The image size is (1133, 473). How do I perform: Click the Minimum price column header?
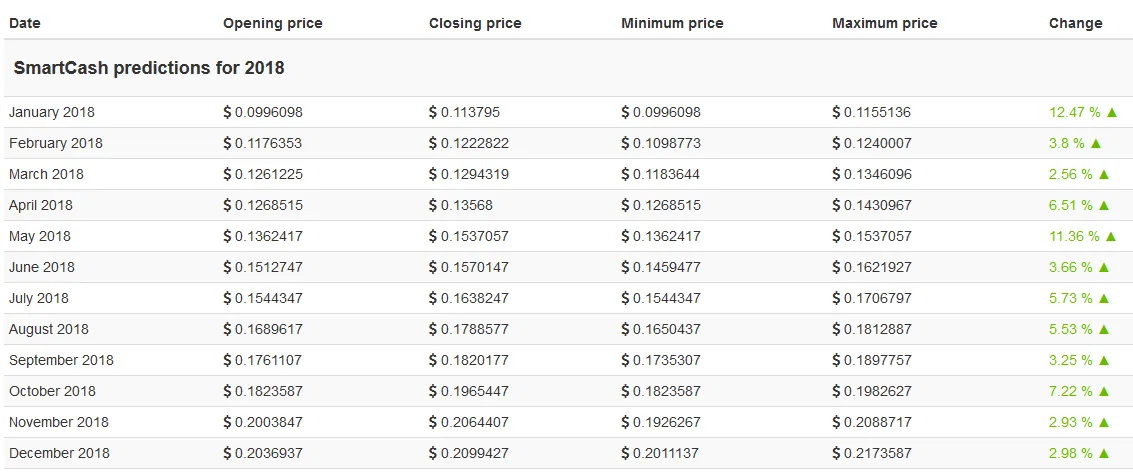[672, 23]
